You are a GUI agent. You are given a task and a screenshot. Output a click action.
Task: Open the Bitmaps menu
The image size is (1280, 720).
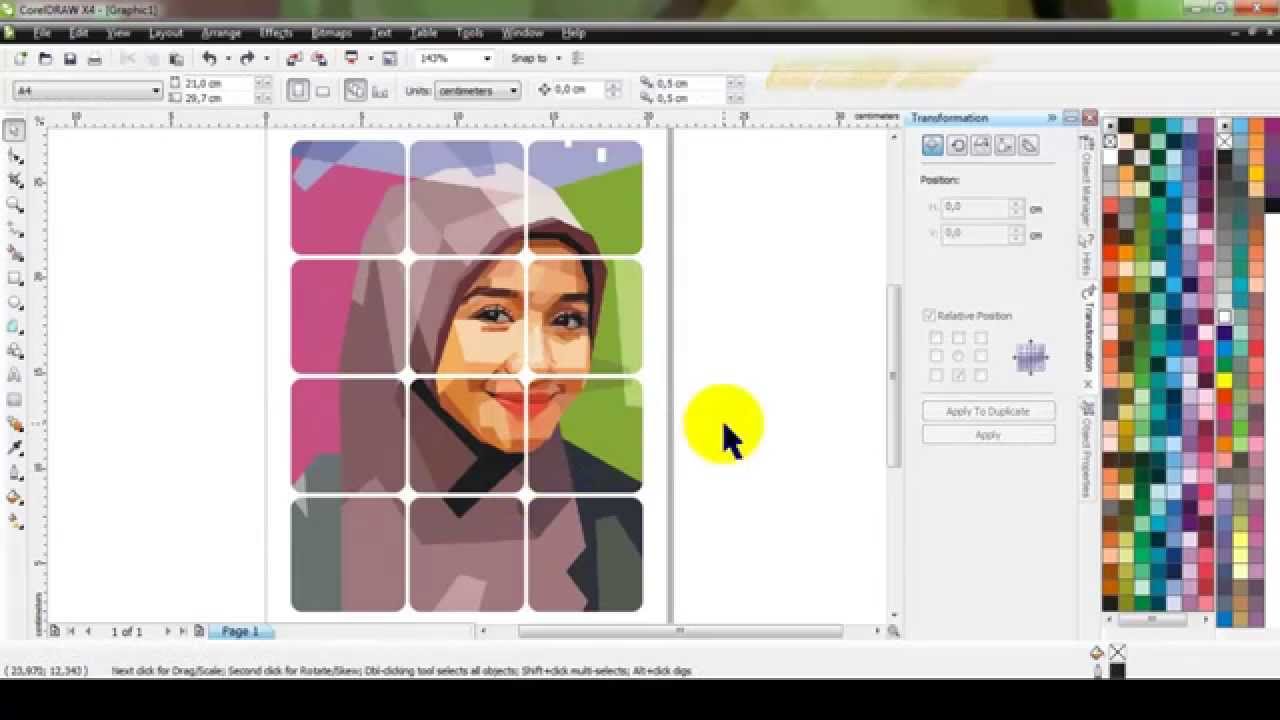pos(331,33)
